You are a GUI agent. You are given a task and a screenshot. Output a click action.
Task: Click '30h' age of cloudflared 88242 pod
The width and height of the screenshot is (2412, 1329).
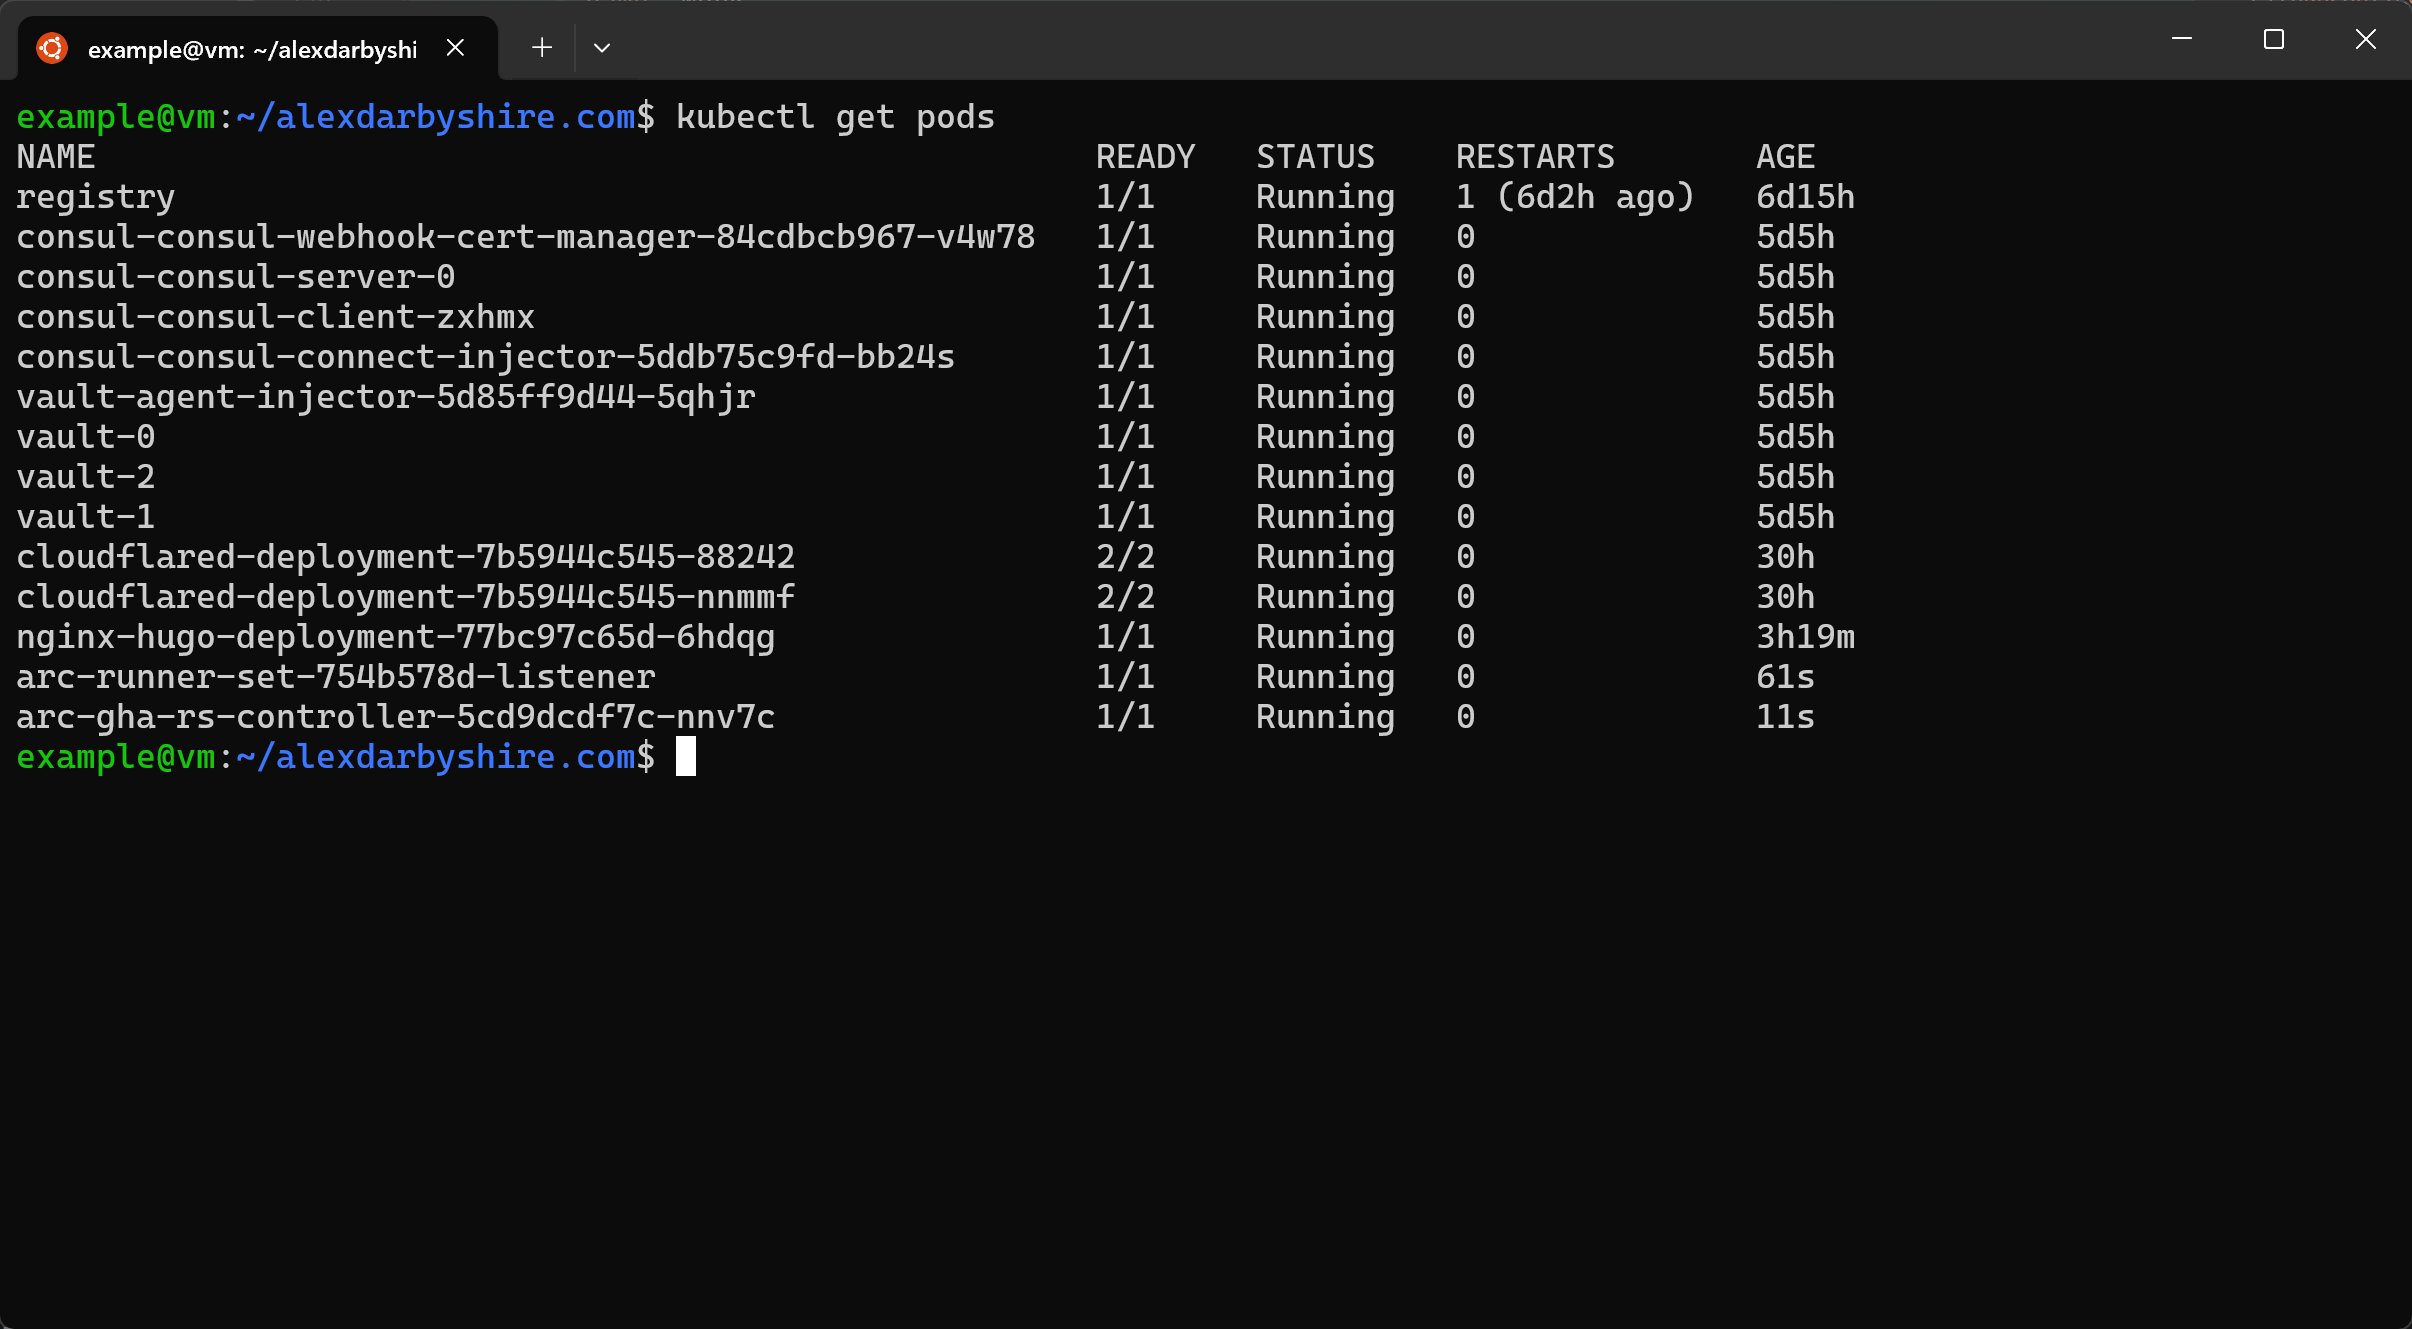point(1786,557)
